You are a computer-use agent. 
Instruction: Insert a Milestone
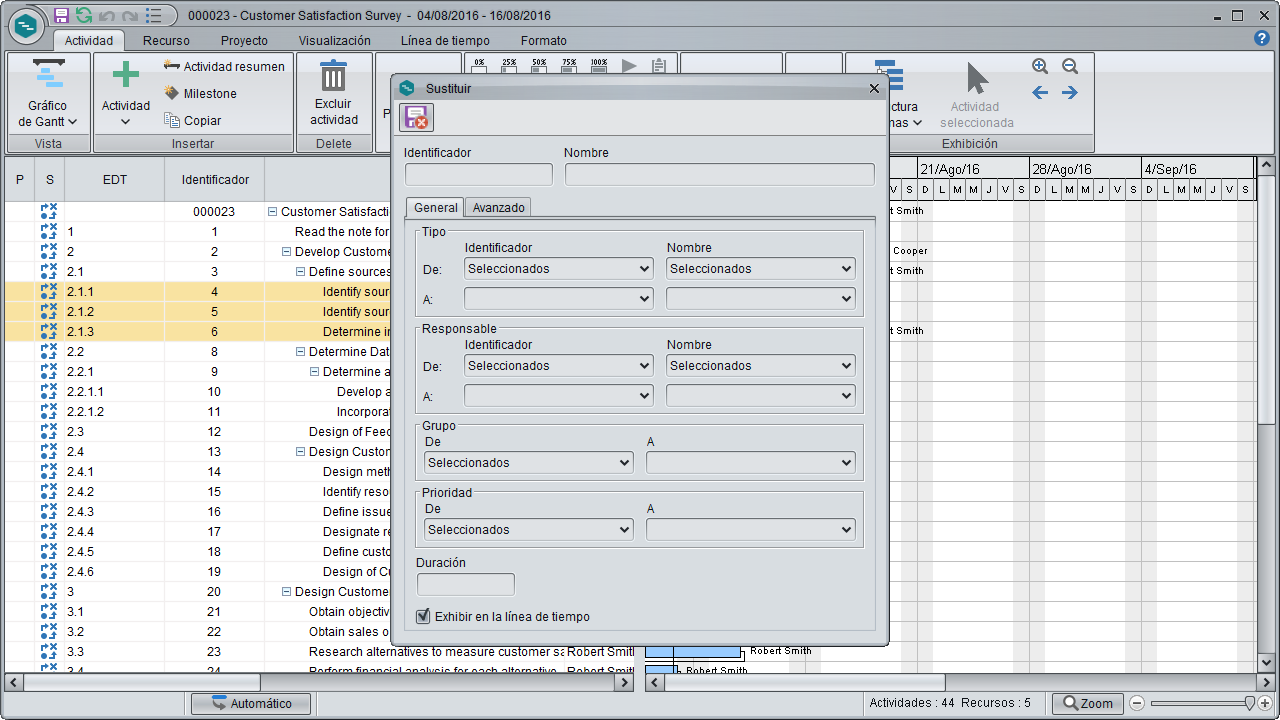[x=200, y=93]
